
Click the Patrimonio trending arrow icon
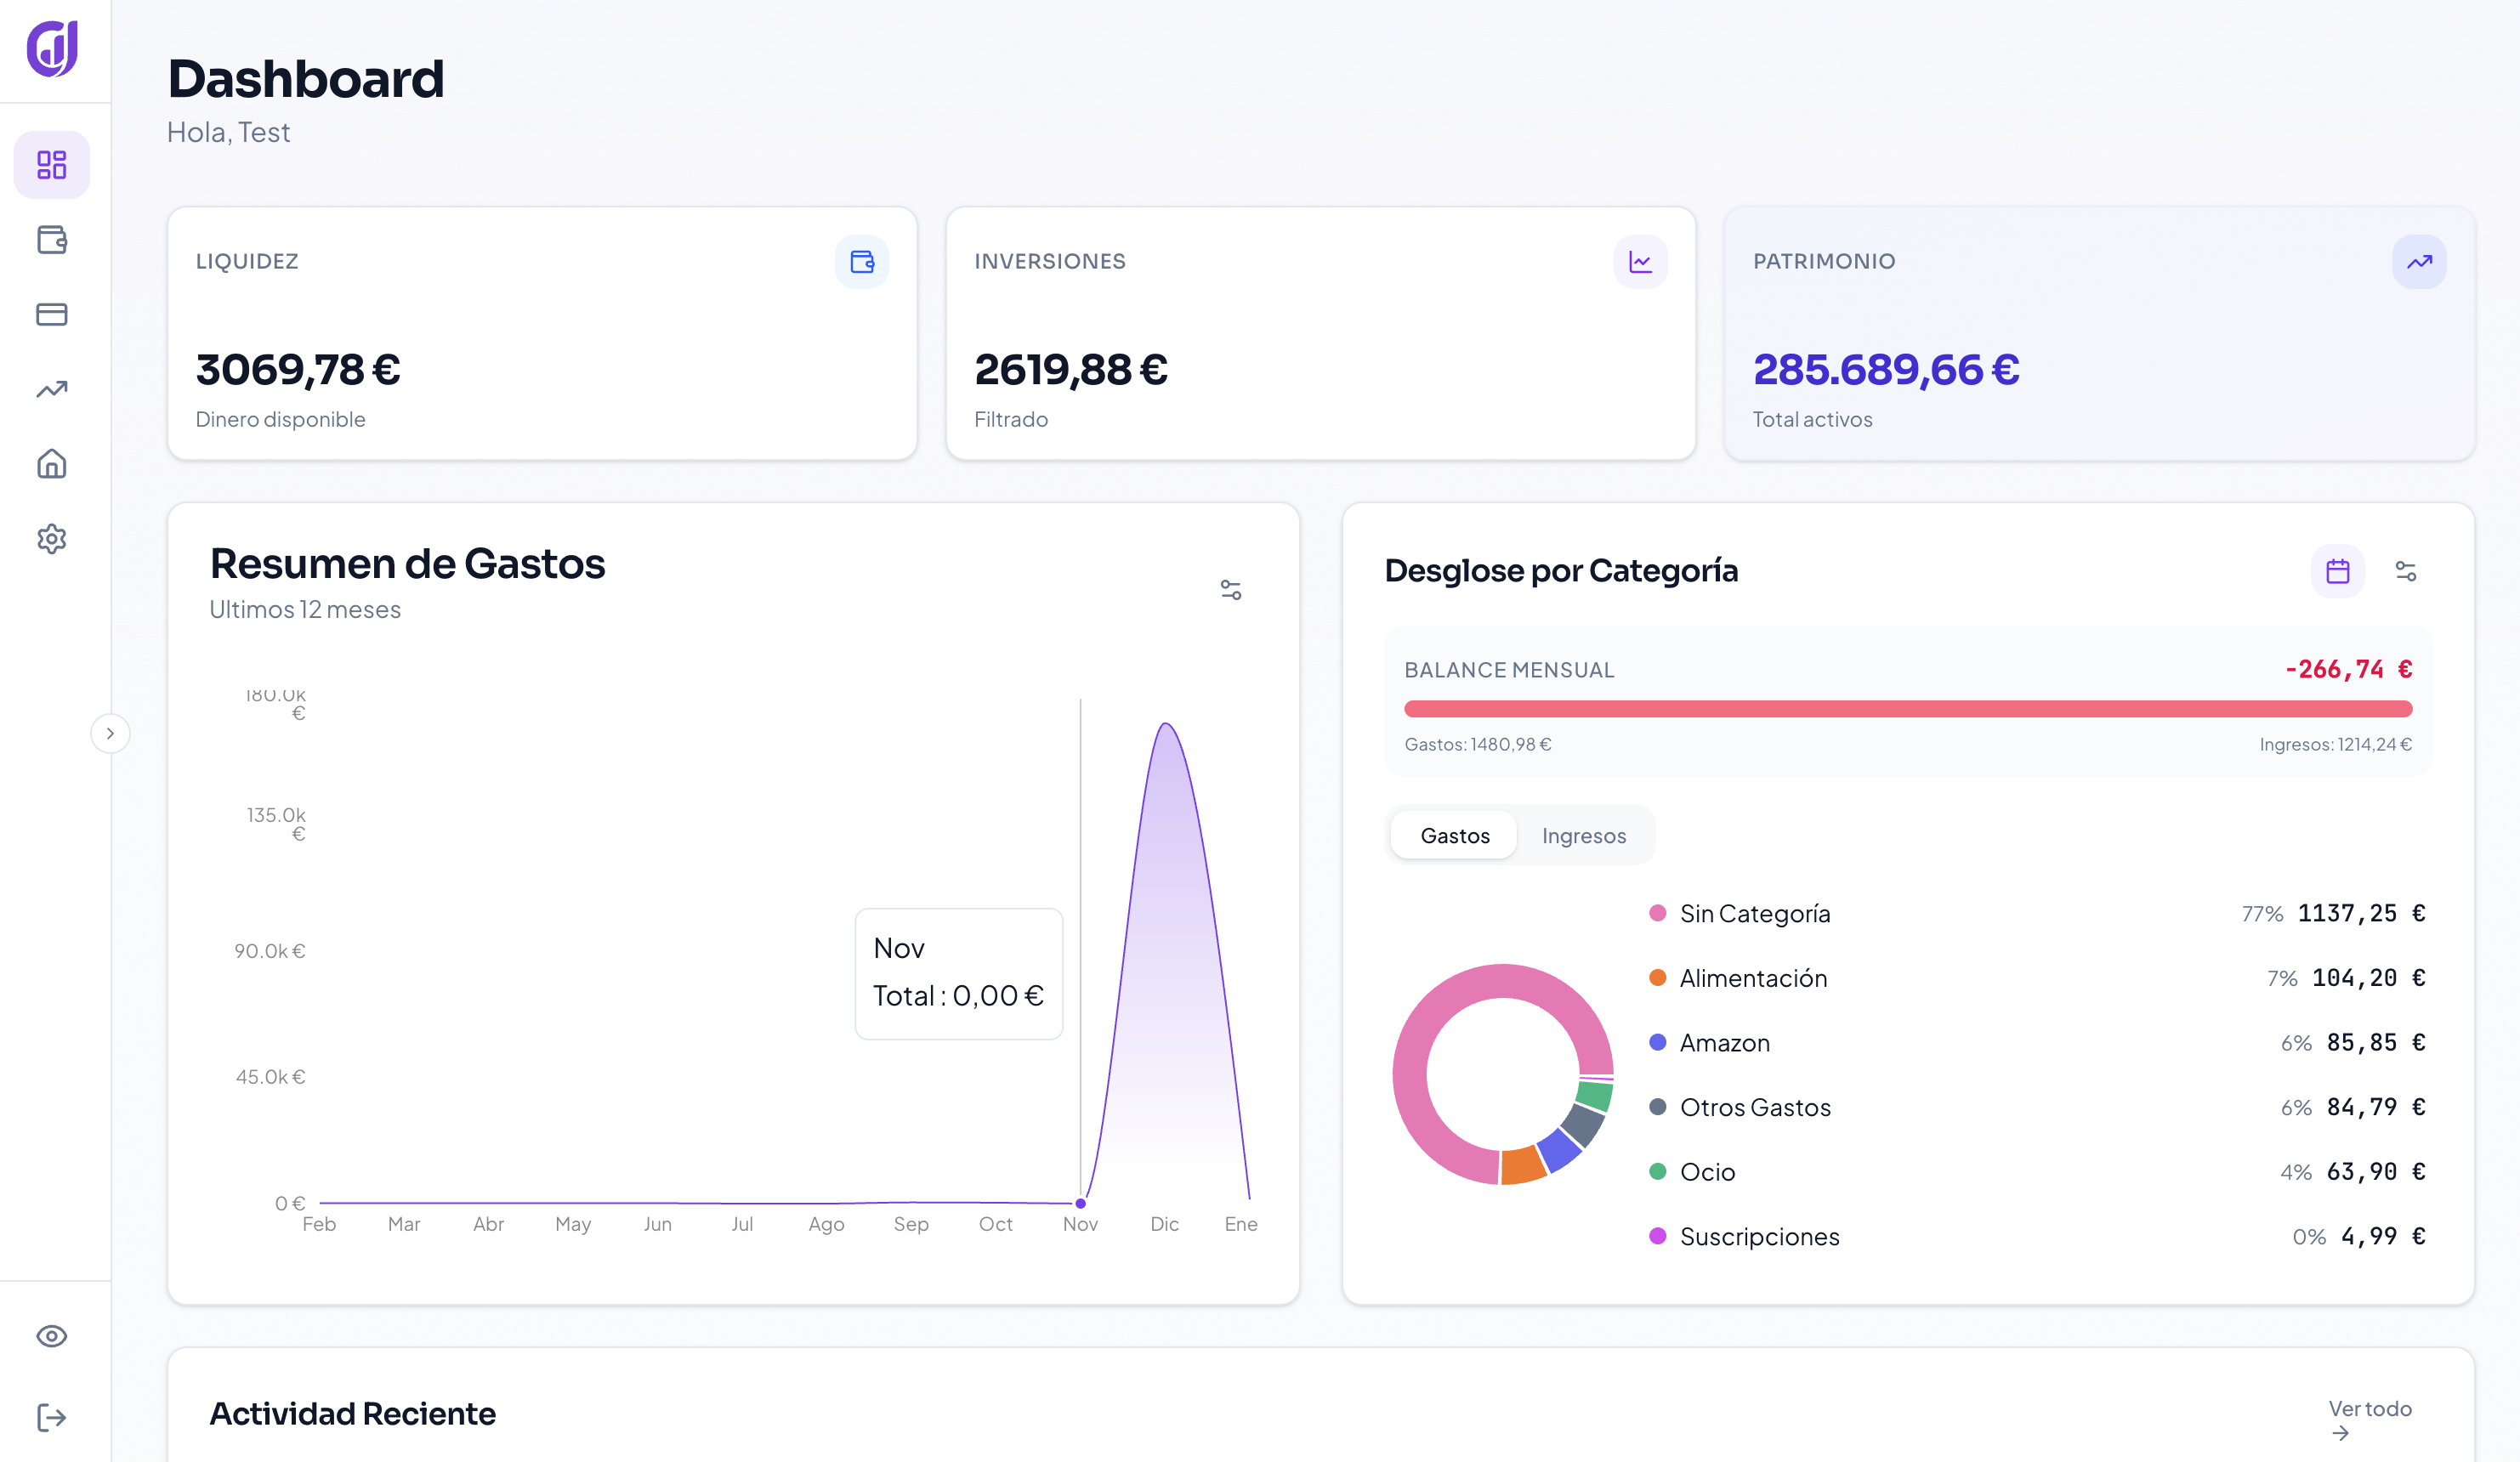(x=2420, y=261)
